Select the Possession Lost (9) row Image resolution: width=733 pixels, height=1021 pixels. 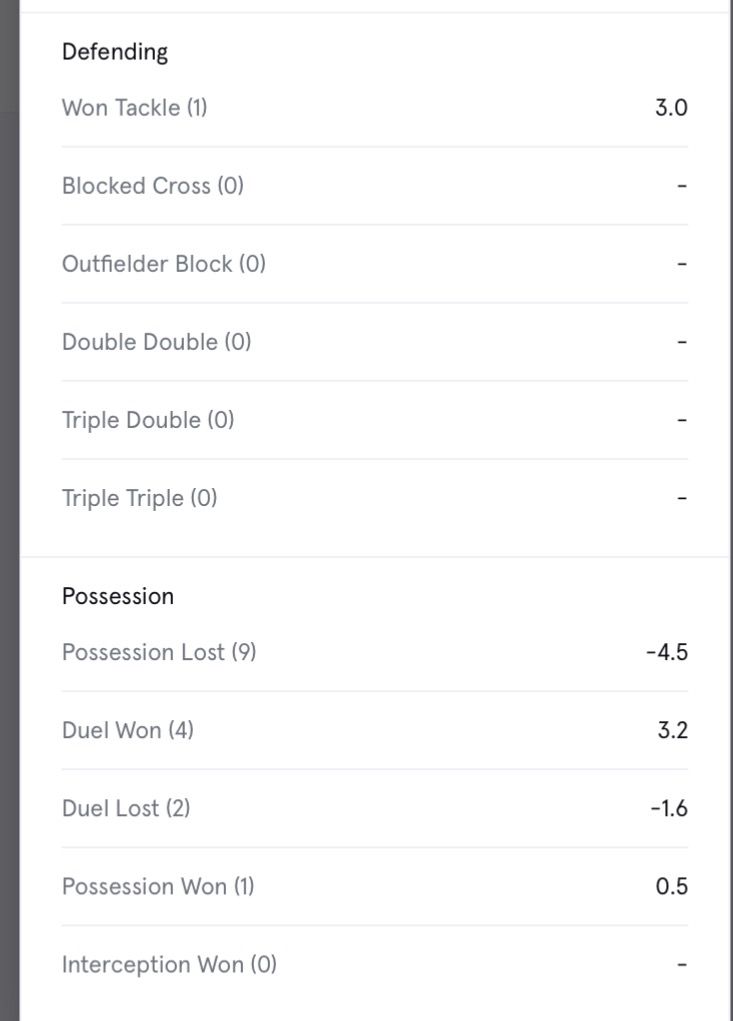(159, 652)
